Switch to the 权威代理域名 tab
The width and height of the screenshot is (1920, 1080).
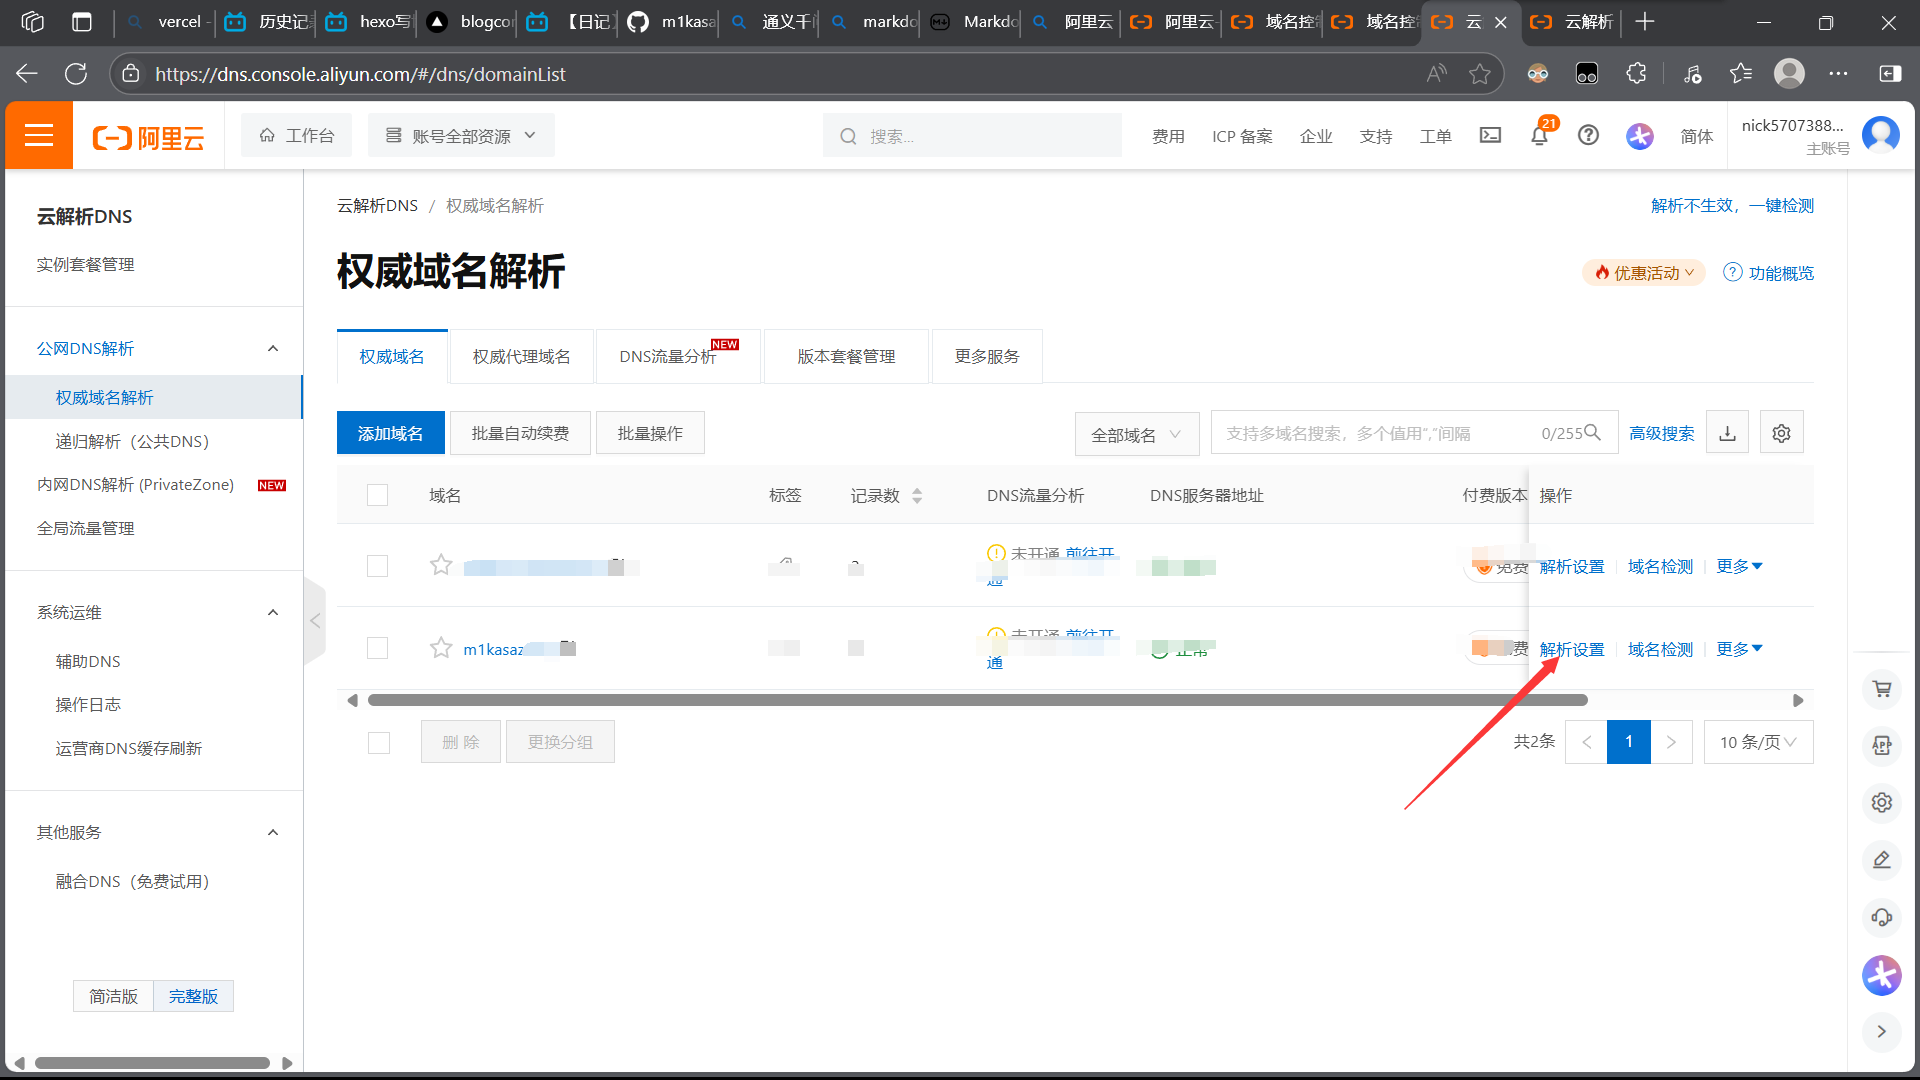[521, 356]
